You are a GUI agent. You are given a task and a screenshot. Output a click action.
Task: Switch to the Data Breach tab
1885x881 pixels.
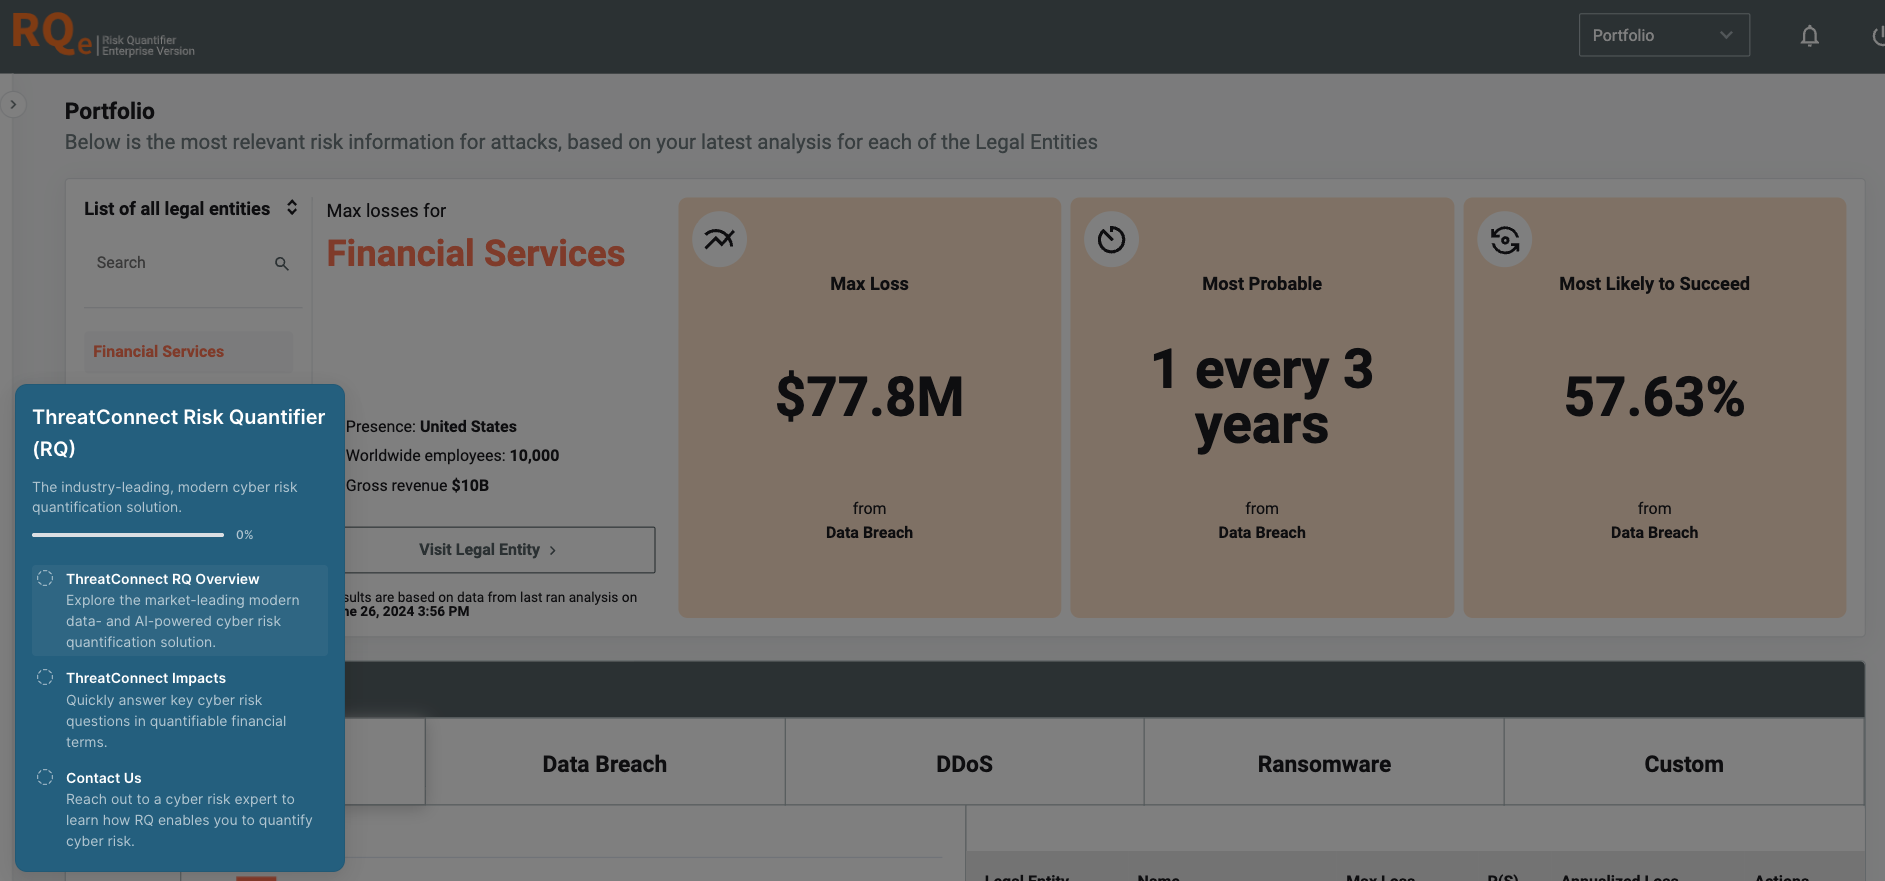605,763
